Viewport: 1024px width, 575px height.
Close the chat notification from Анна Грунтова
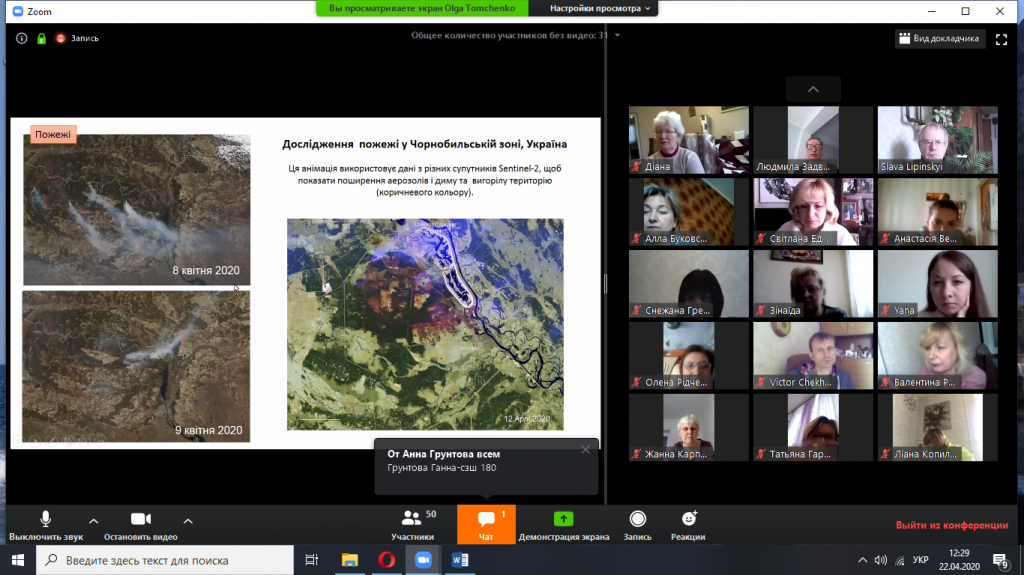point(585,450)
